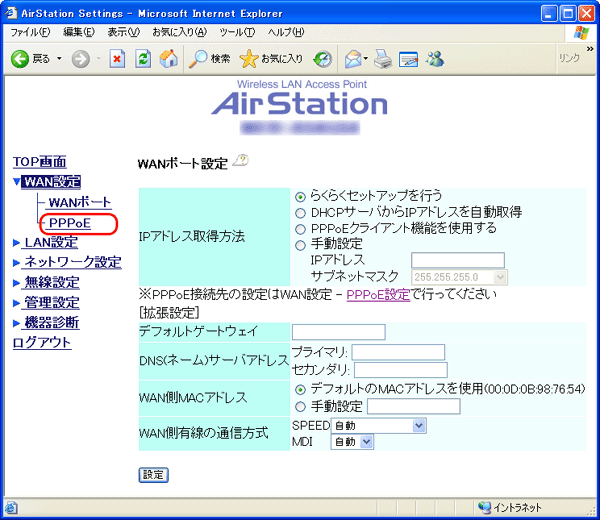Click the Edit page toolbar icon

pyautogui.click(x=408, y=59)
